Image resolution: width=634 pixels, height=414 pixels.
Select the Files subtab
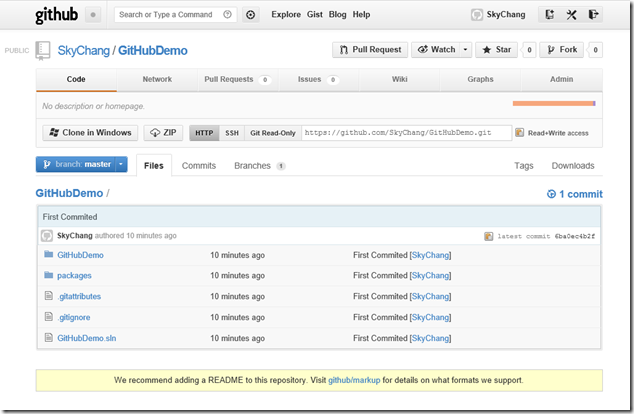[x=154, y=166]
